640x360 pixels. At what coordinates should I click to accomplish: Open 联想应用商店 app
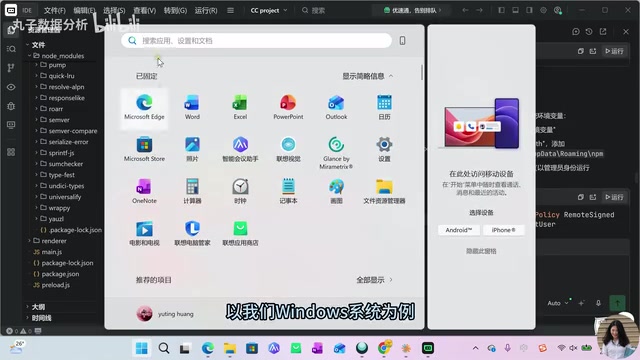tap(240, 233)
